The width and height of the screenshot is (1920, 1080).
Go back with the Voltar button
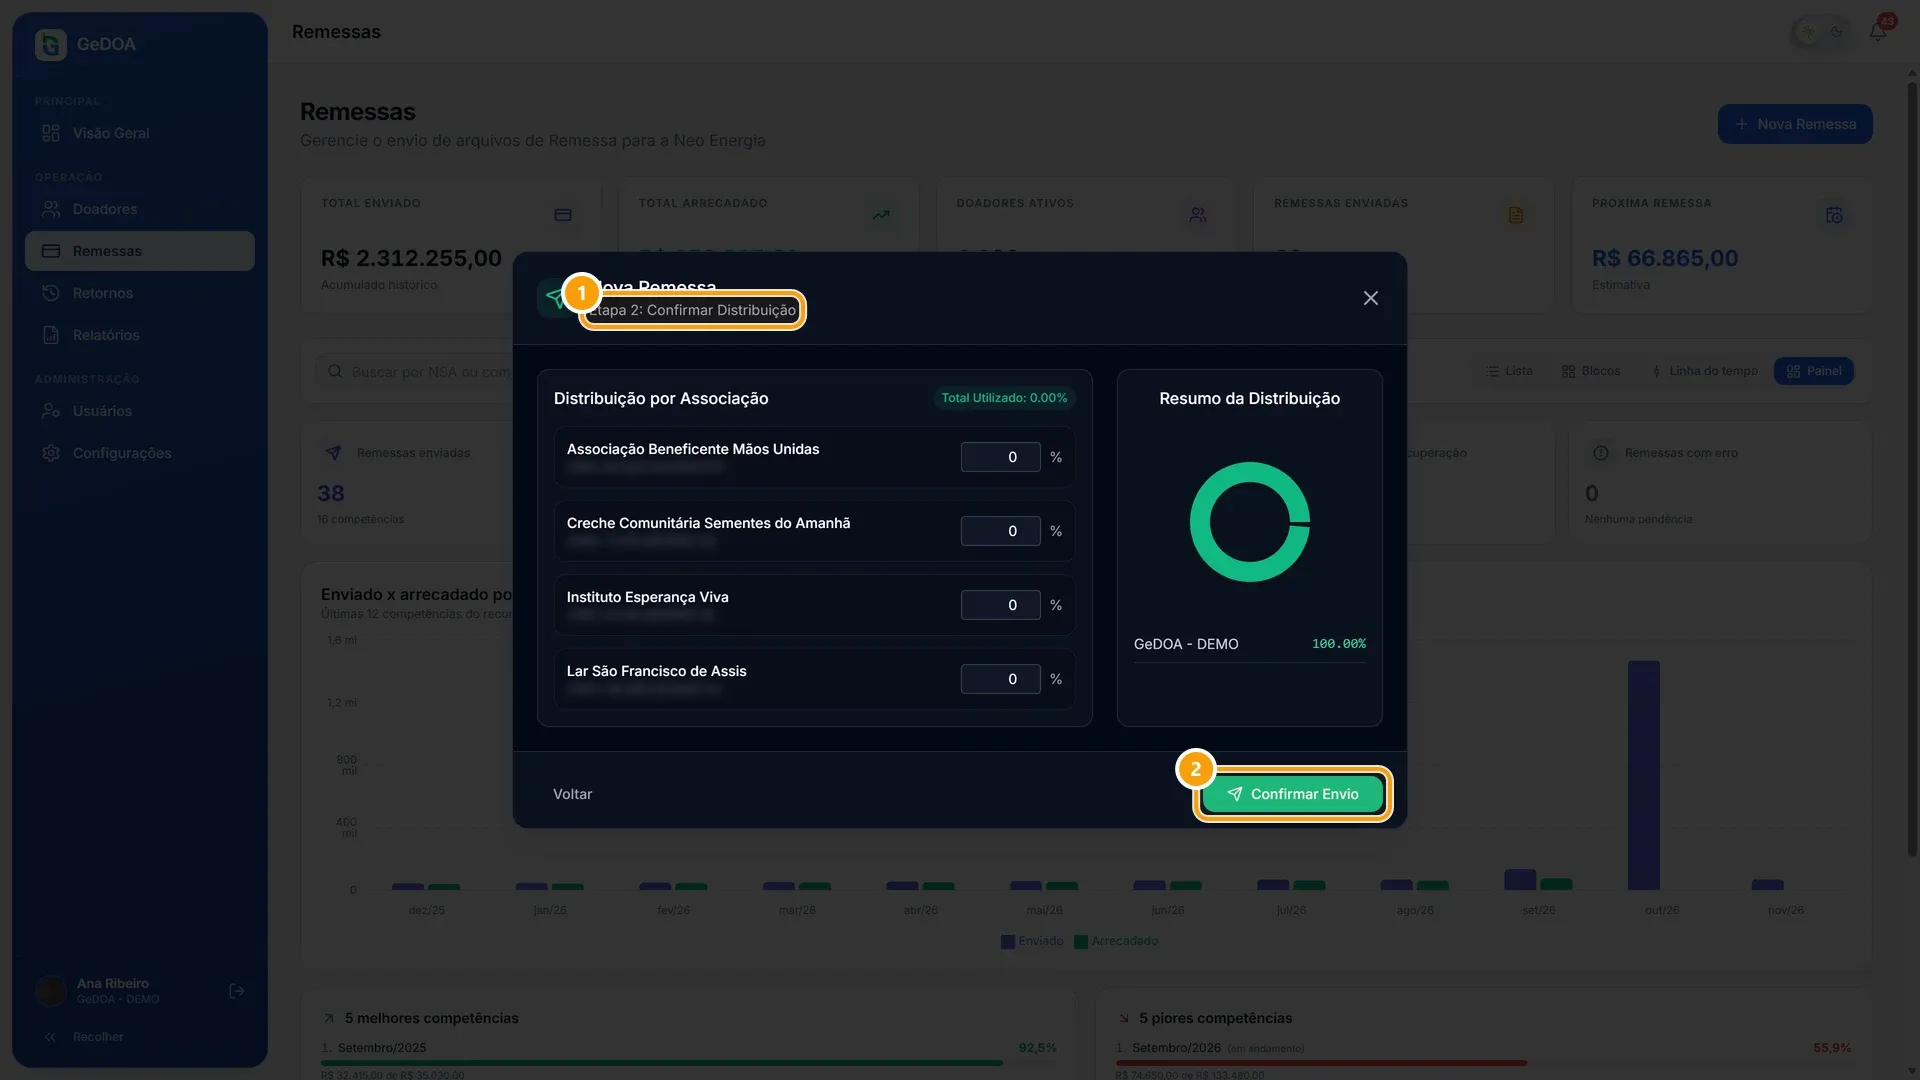(572, 794)
